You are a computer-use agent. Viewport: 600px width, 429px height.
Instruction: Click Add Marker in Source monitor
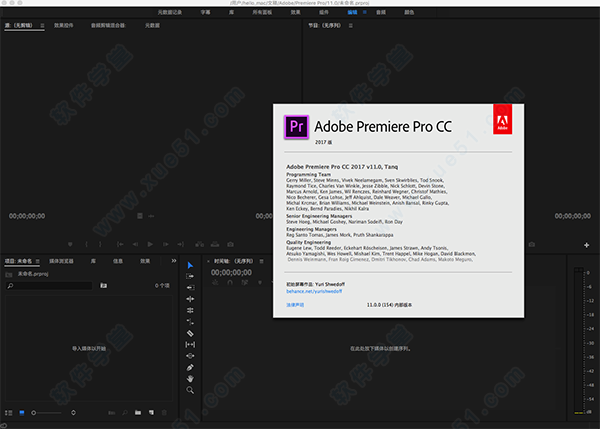[x=70, y=244]
